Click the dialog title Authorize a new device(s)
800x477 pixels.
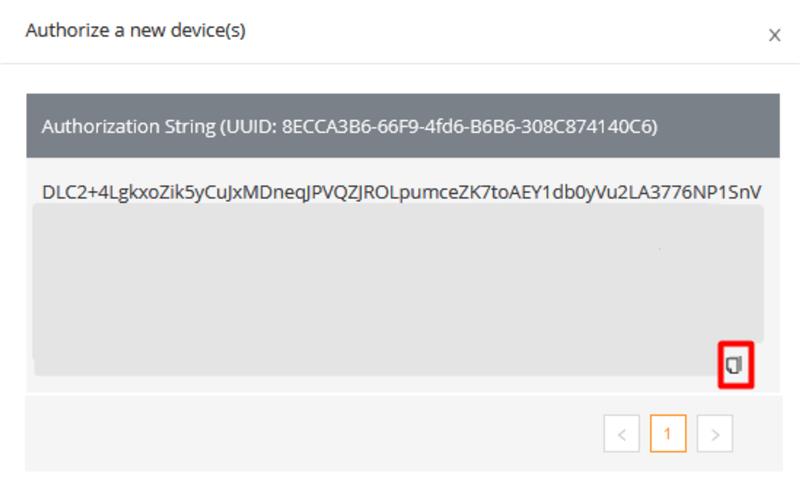click(135, 31)
